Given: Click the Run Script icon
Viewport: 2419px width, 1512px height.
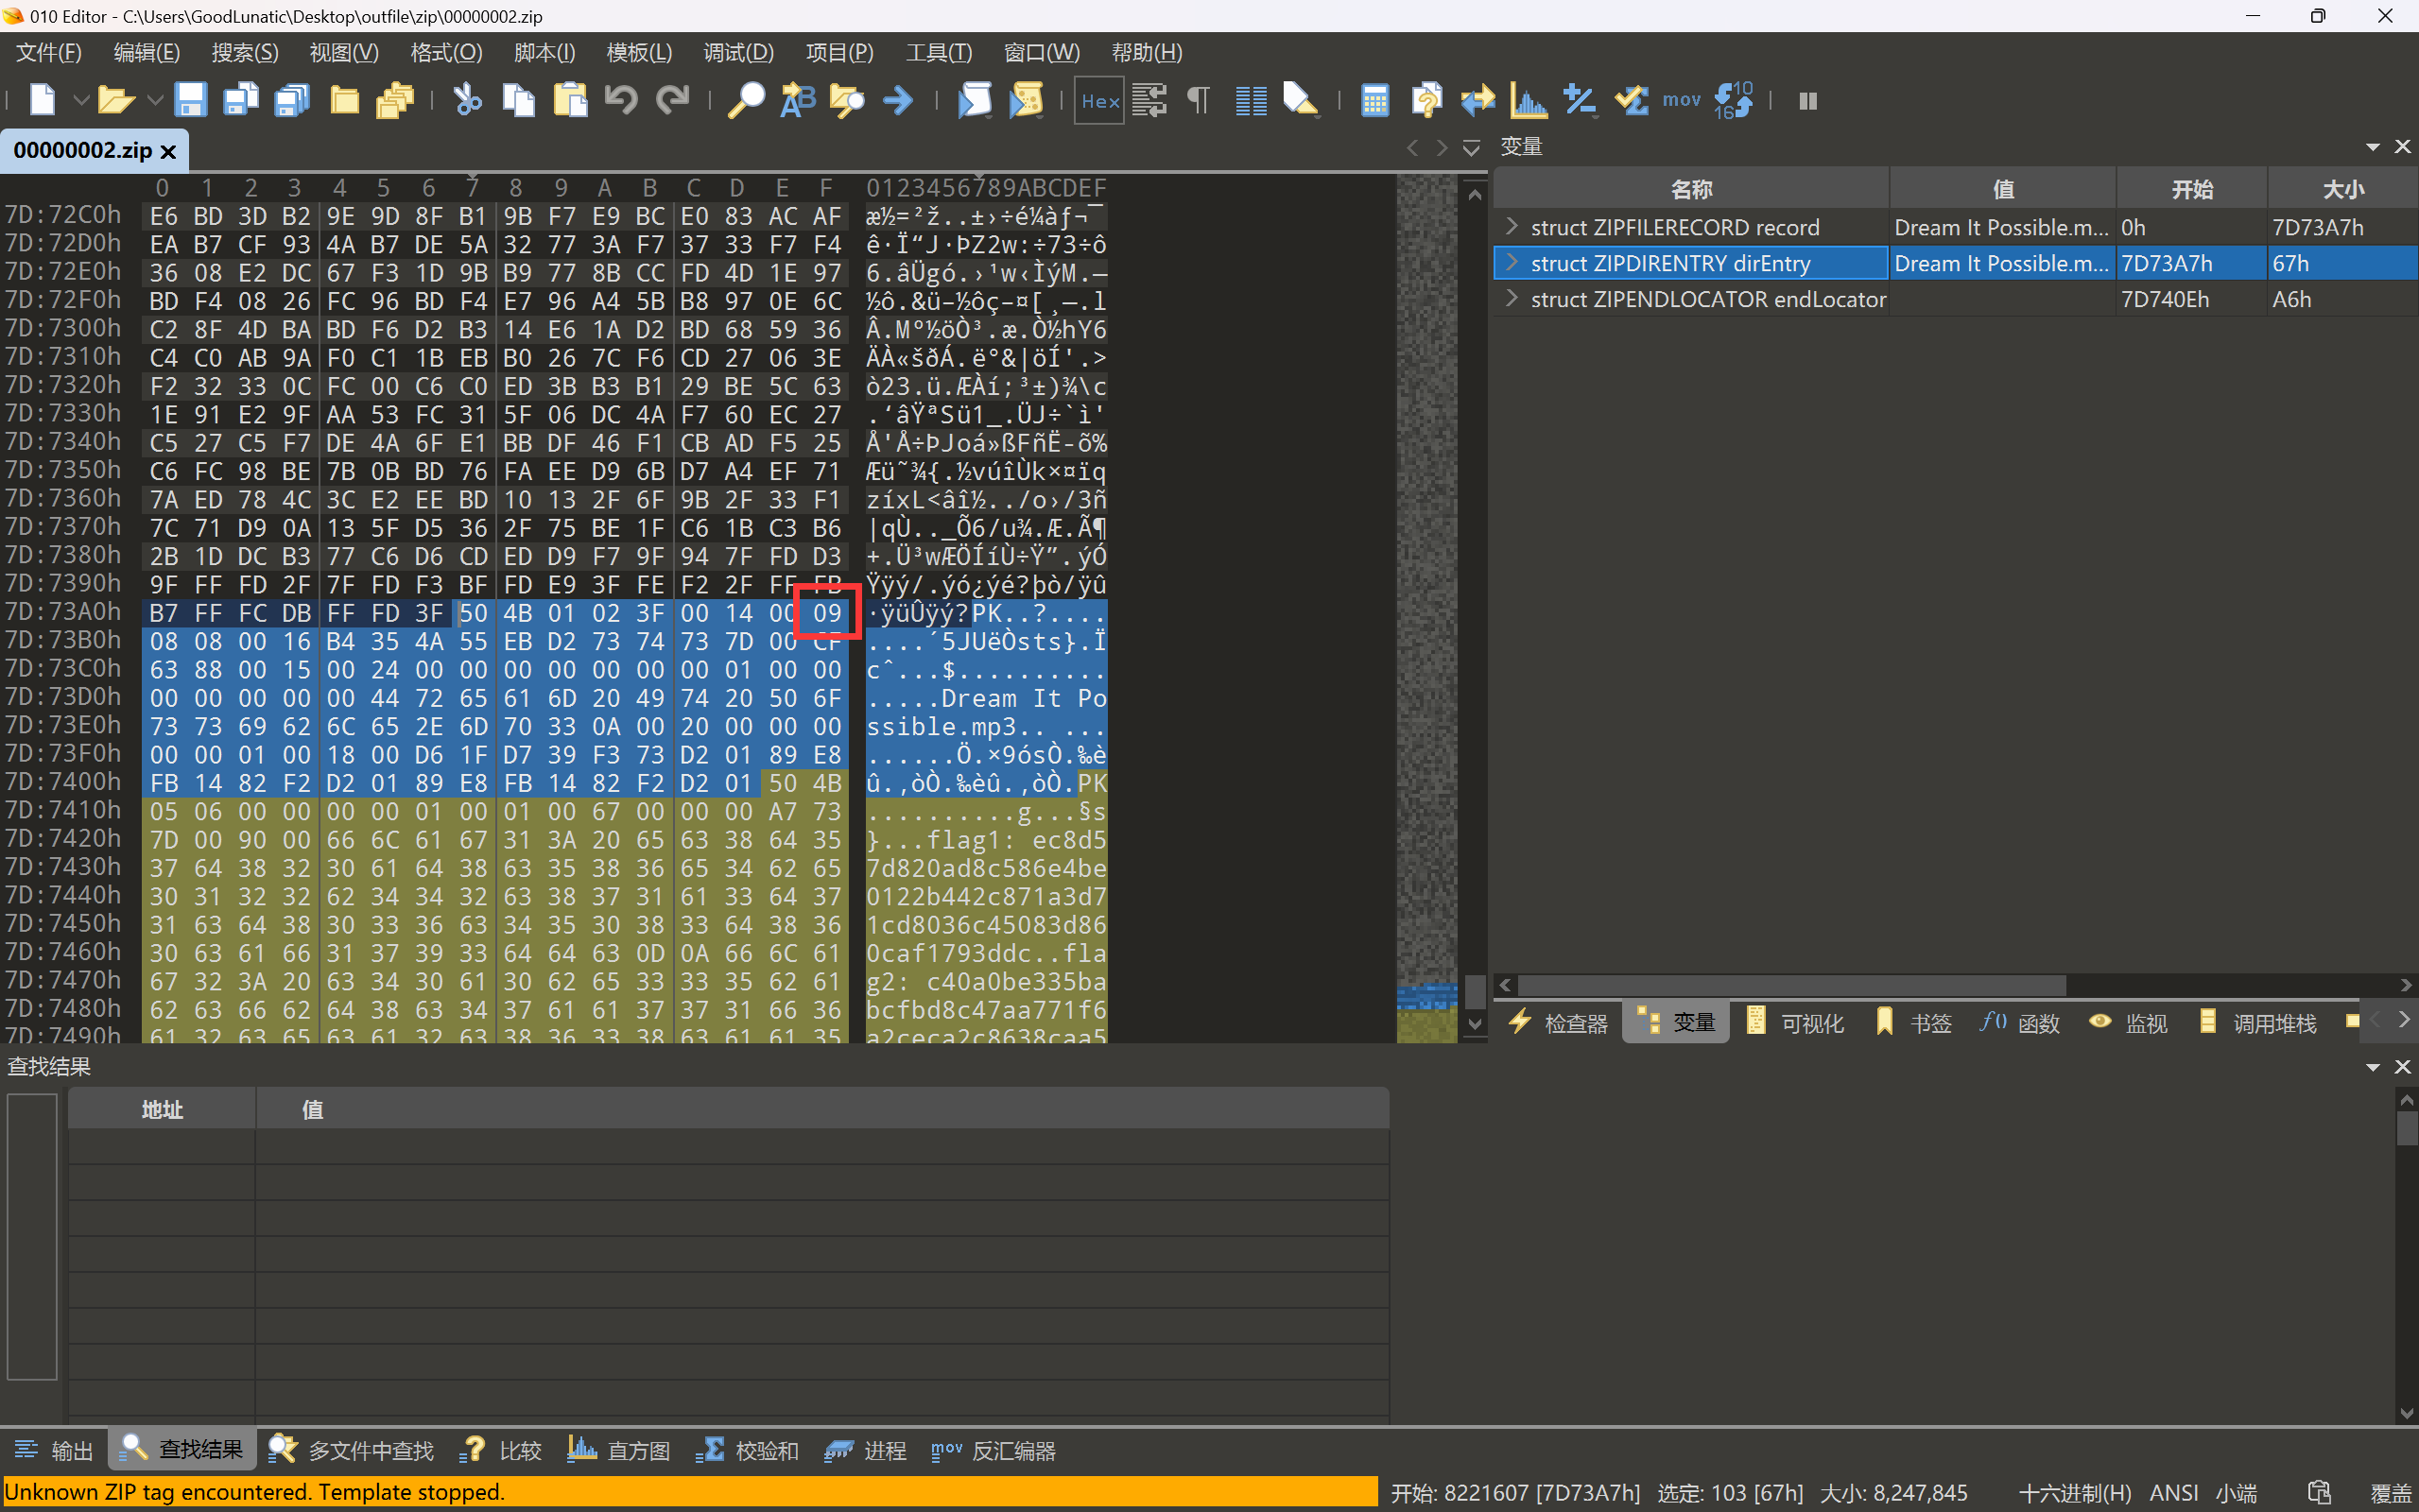Looking at the screenshot, I should click(x=974, y=100).
